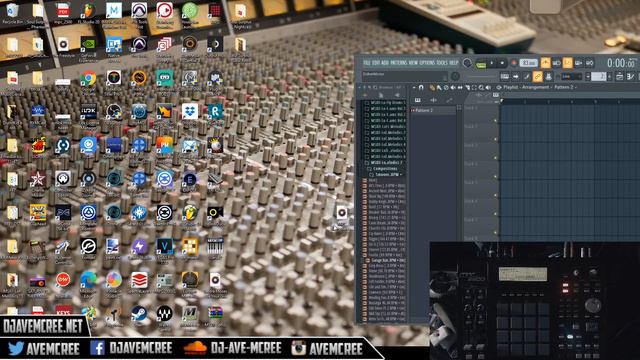Click the playlist piano roll view icon
Screen dimensions: 640x360
coord(418,100)
